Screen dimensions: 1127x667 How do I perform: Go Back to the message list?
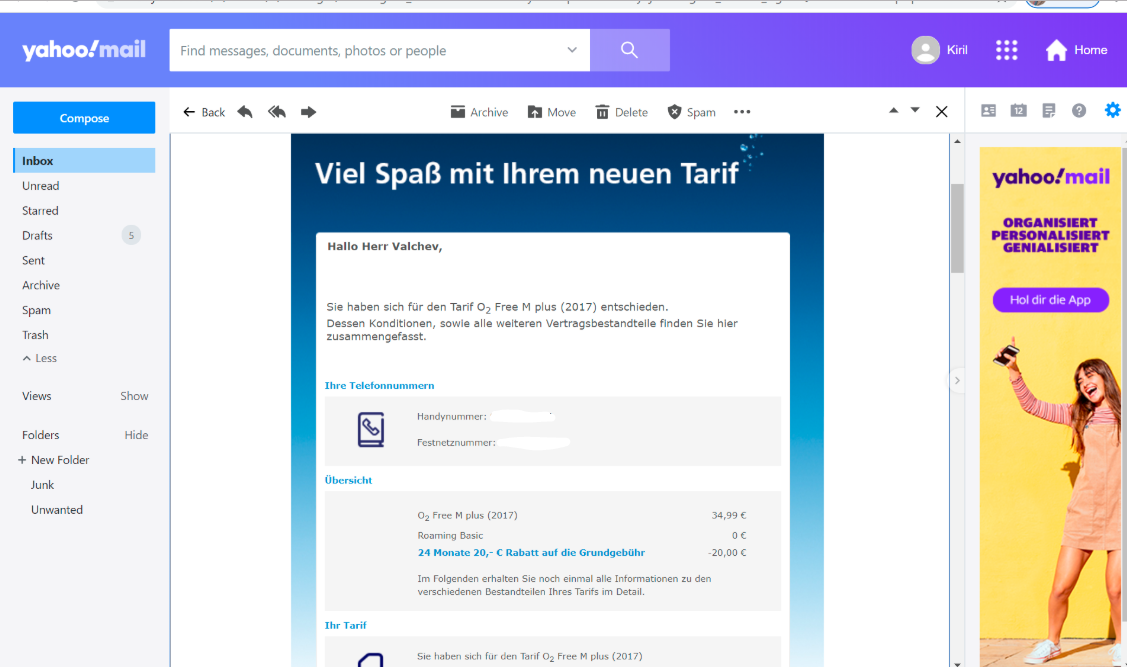(203, 112)
